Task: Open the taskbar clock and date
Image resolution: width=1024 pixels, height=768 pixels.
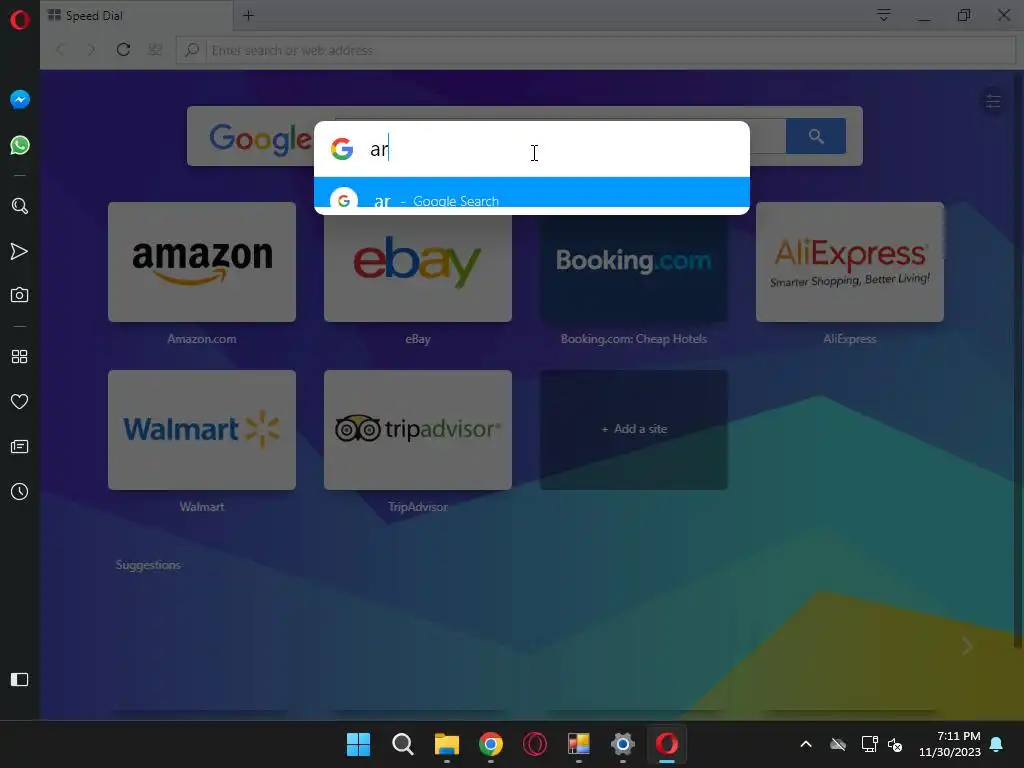Action: pyautogui.click(x=950, y=744)
